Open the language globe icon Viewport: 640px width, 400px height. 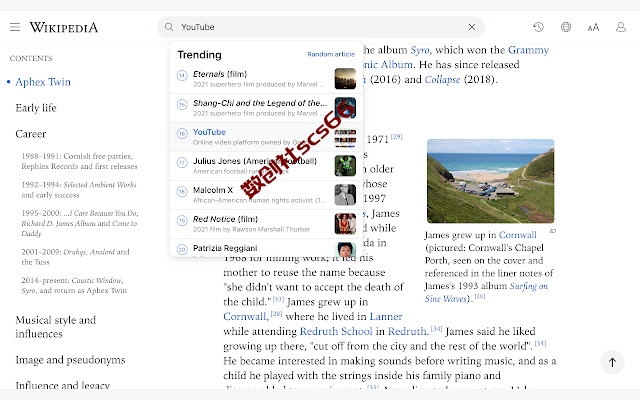[566, 27]
